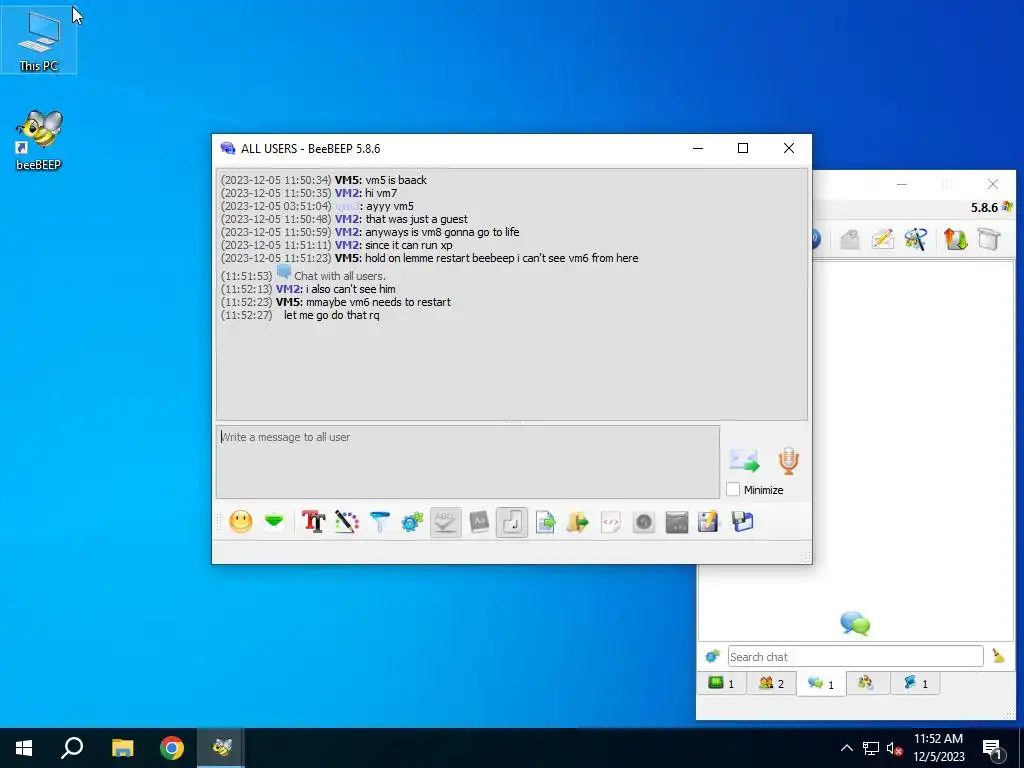Open File Explorer from the taskbar

click(x=122, y=748)
